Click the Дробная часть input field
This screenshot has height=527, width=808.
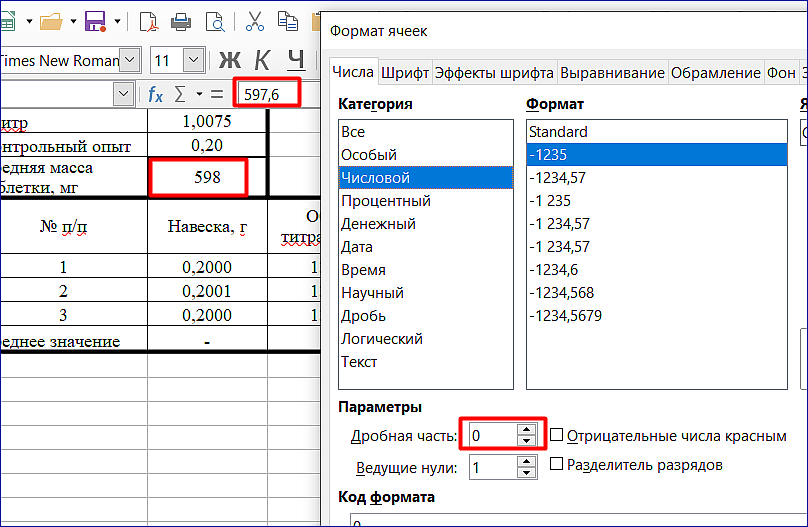[x=494, y=435]
